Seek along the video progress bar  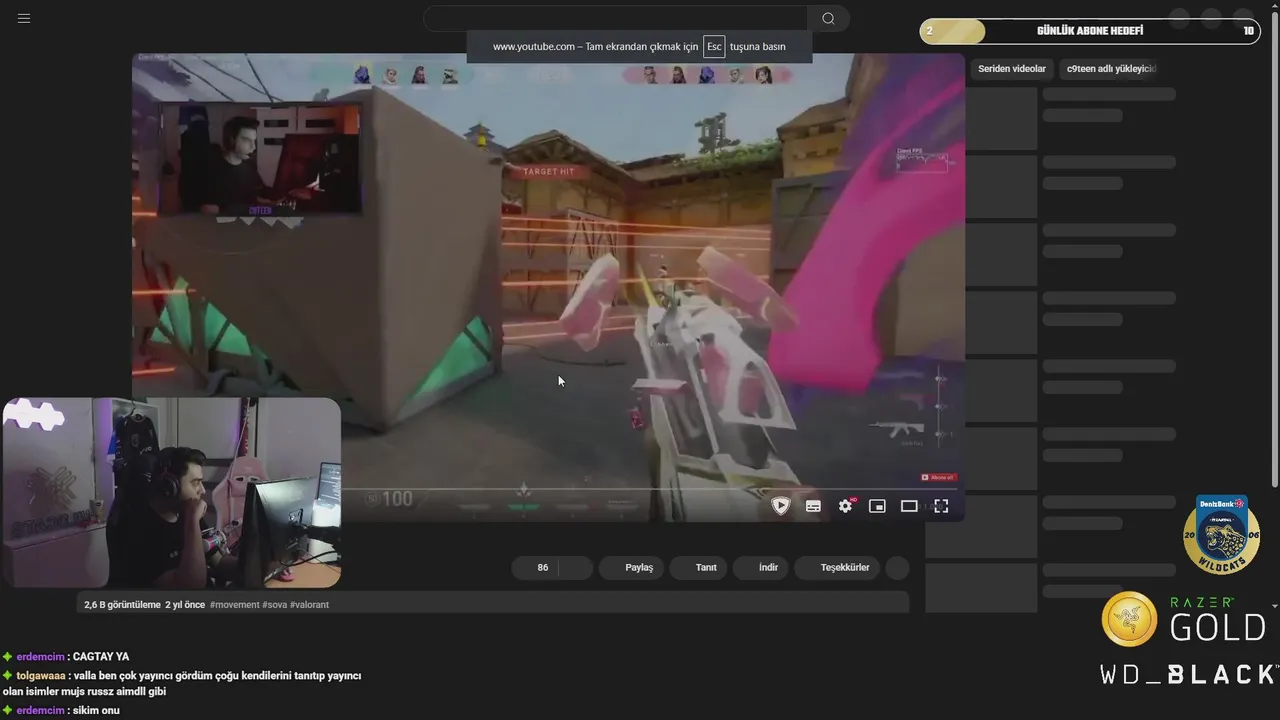650,489
